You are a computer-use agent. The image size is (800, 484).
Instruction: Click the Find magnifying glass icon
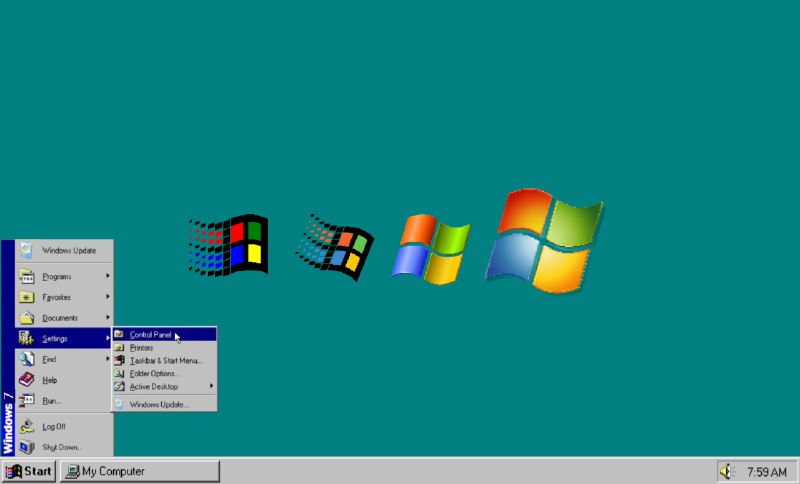coord(27,359)
